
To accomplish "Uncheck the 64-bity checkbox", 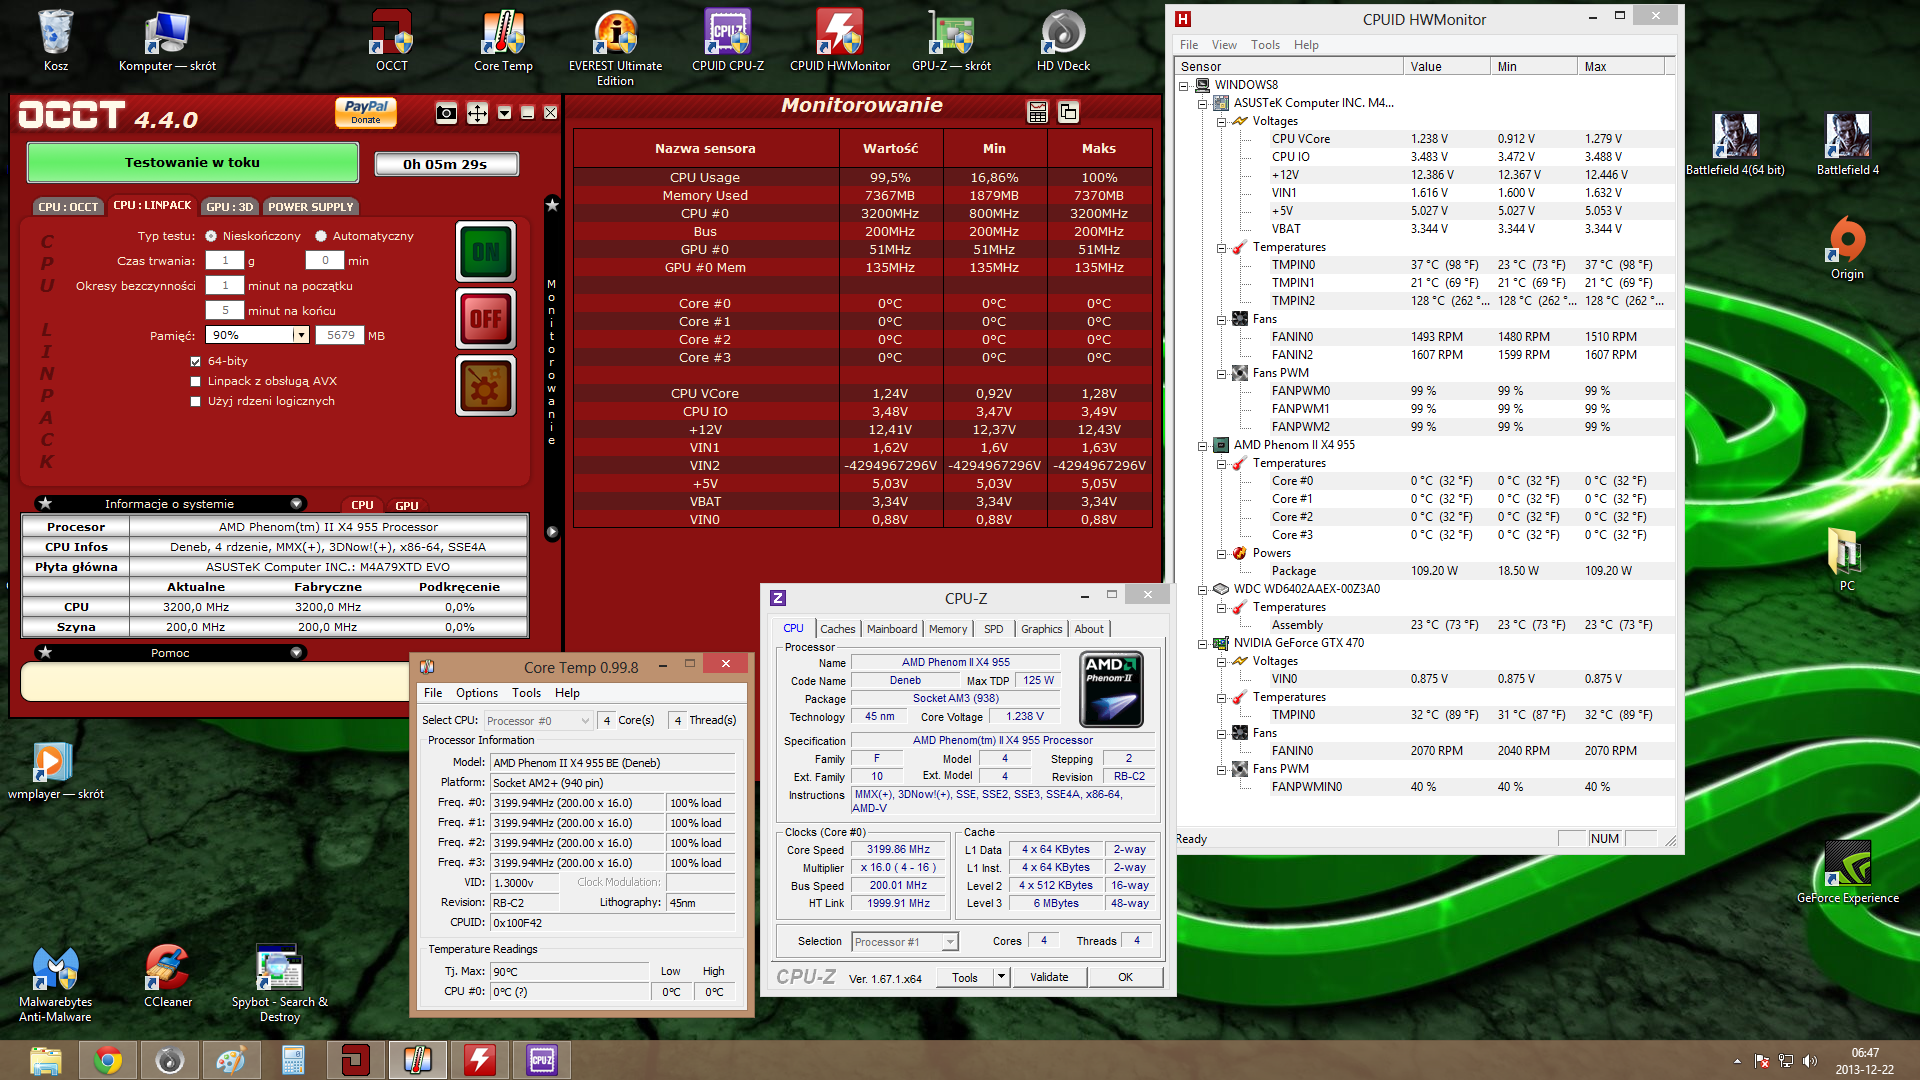I will pos(196,361).
